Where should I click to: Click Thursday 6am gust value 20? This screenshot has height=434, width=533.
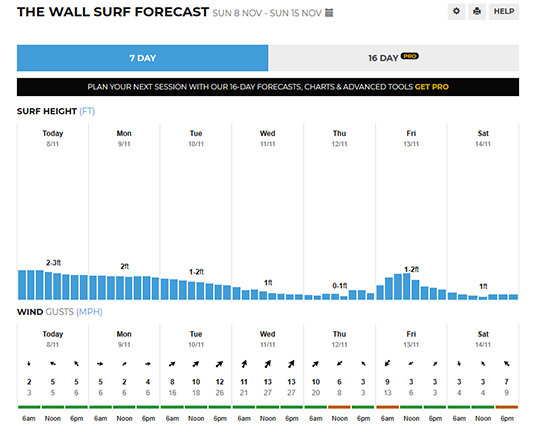pyautogui.click(x=316, y=393)
